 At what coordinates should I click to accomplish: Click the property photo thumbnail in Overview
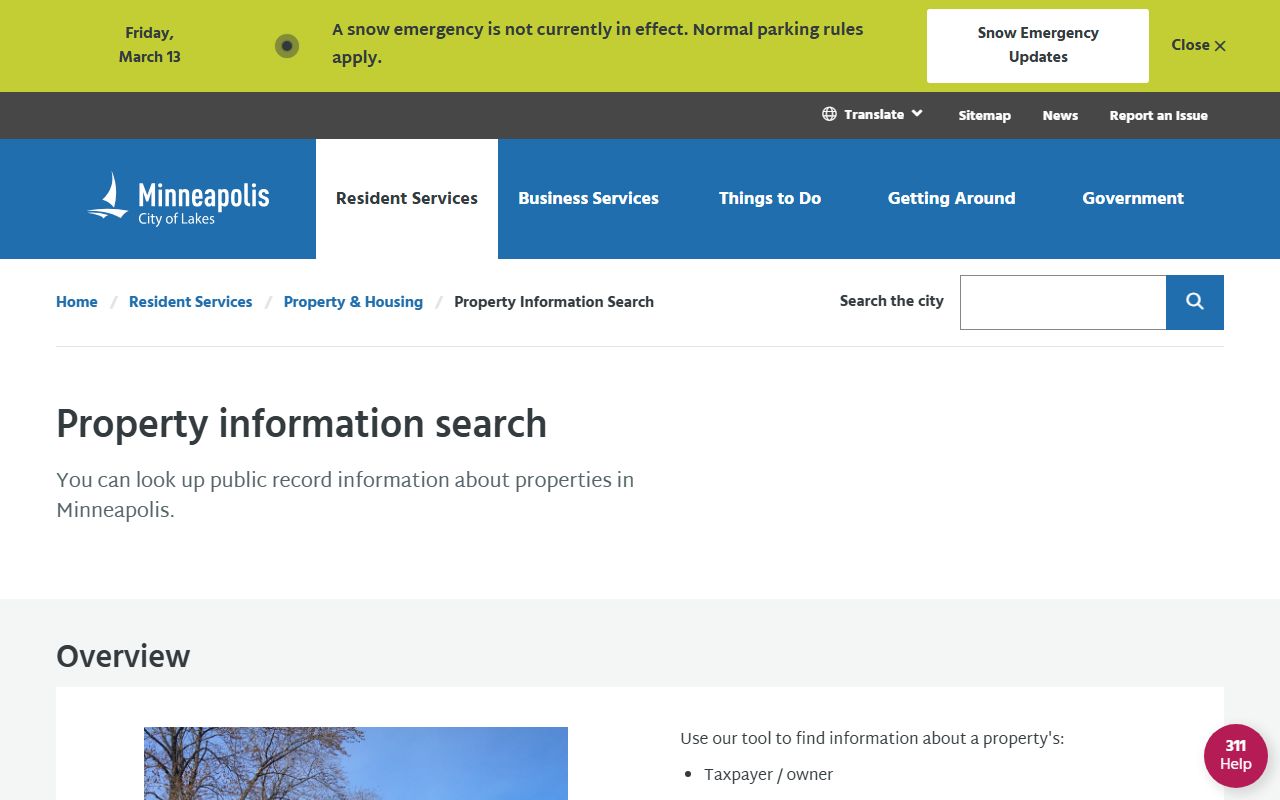click(x=356, y=763)
